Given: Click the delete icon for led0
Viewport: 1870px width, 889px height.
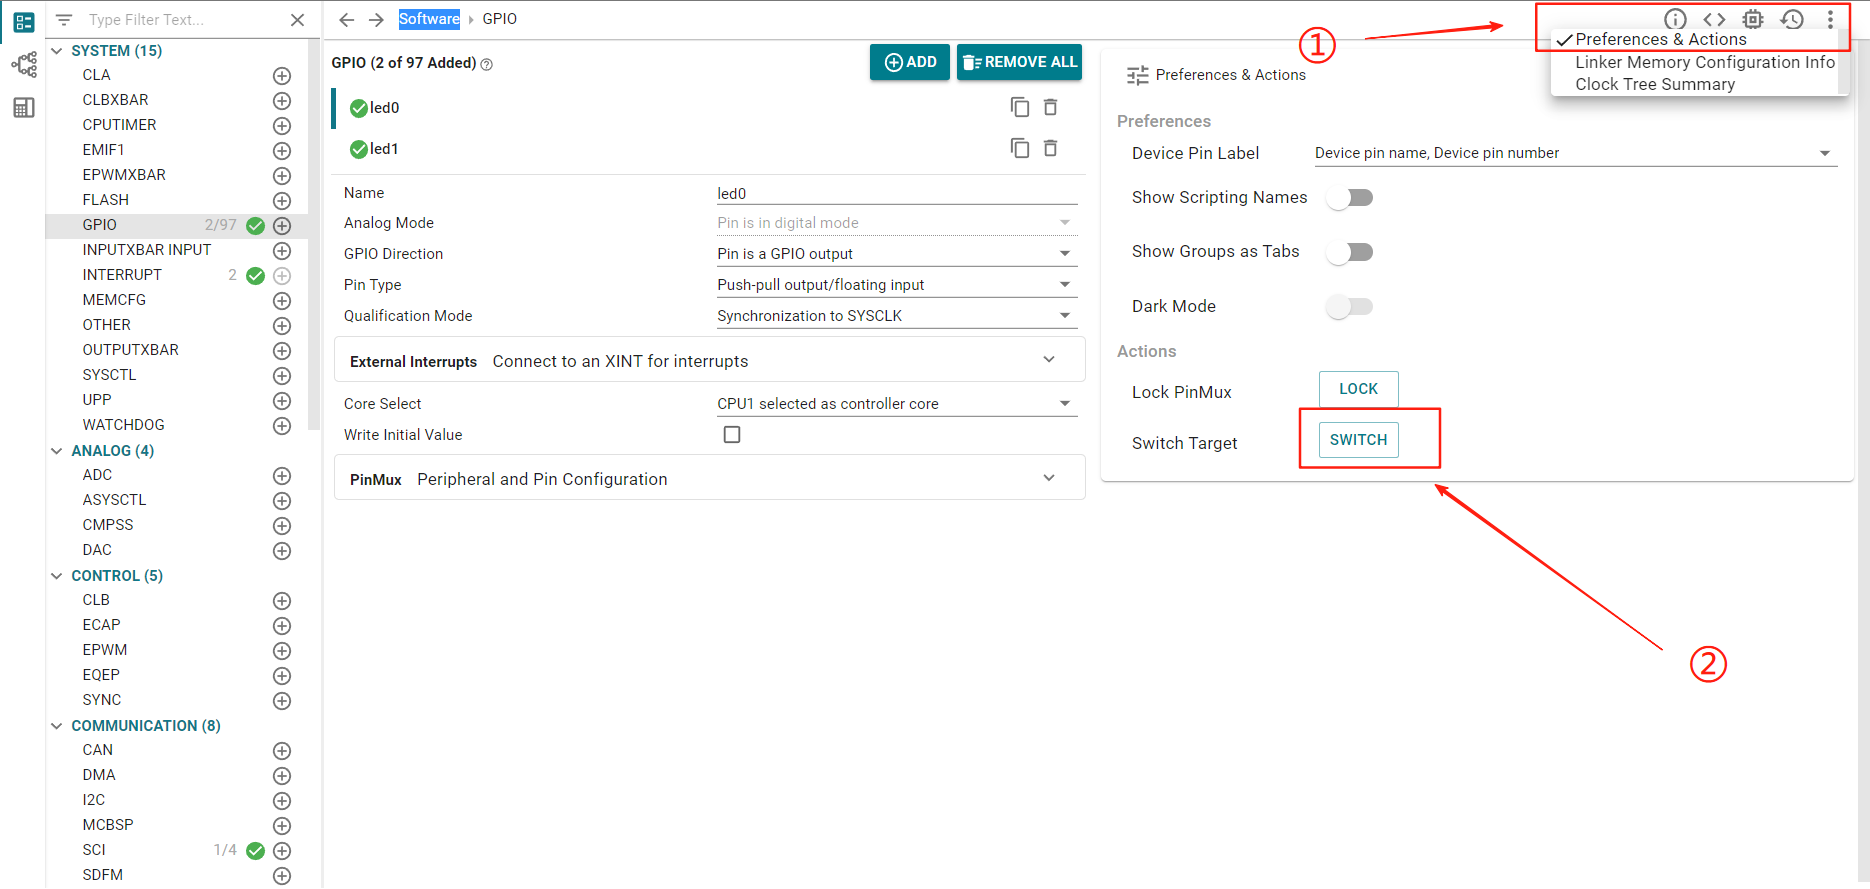Looking at the screenshot, I should (x=1050, y=107).
